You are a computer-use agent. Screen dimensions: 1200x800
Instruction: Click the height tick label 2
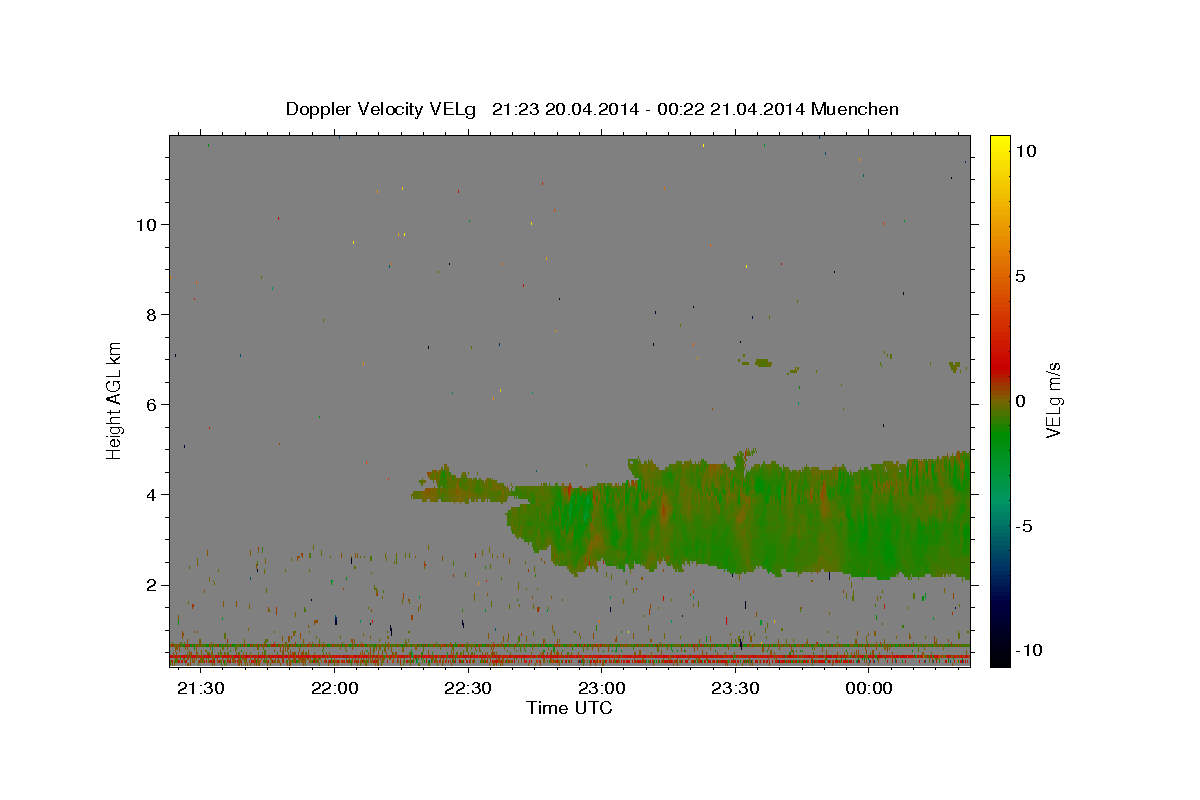pos(150,585)
